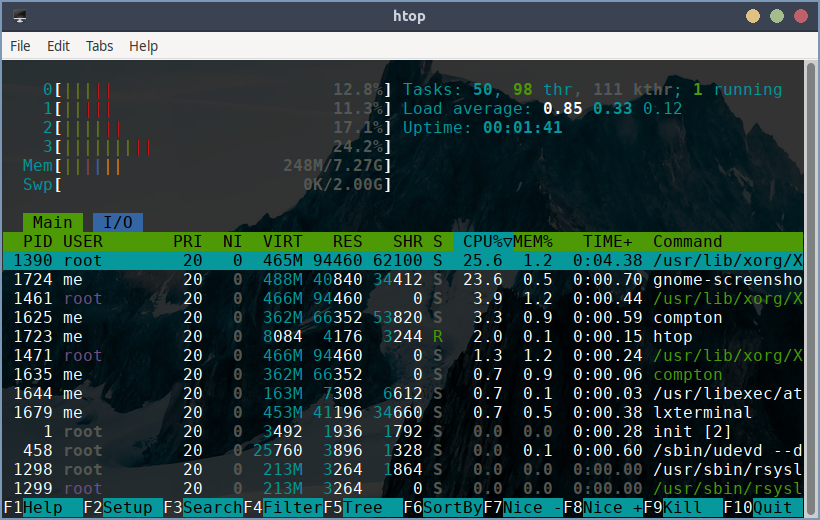820x520 pixels.
Task: Select the /sbin/udevd process row
Action: pyautogui.click(x=403, y=450)
